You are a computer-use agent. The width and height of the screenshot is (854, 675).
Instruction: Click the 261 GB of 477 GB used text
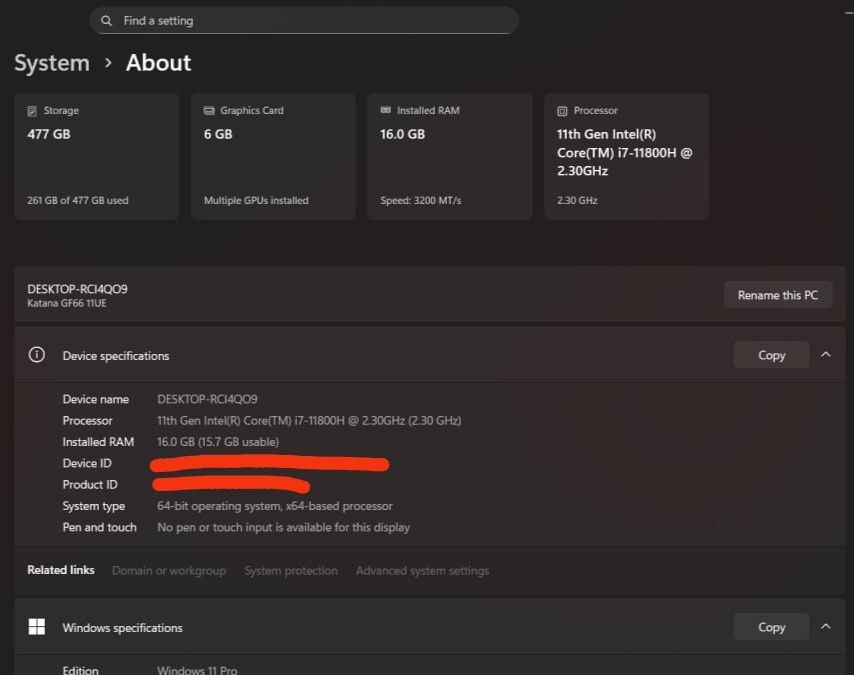coord(78,200)
